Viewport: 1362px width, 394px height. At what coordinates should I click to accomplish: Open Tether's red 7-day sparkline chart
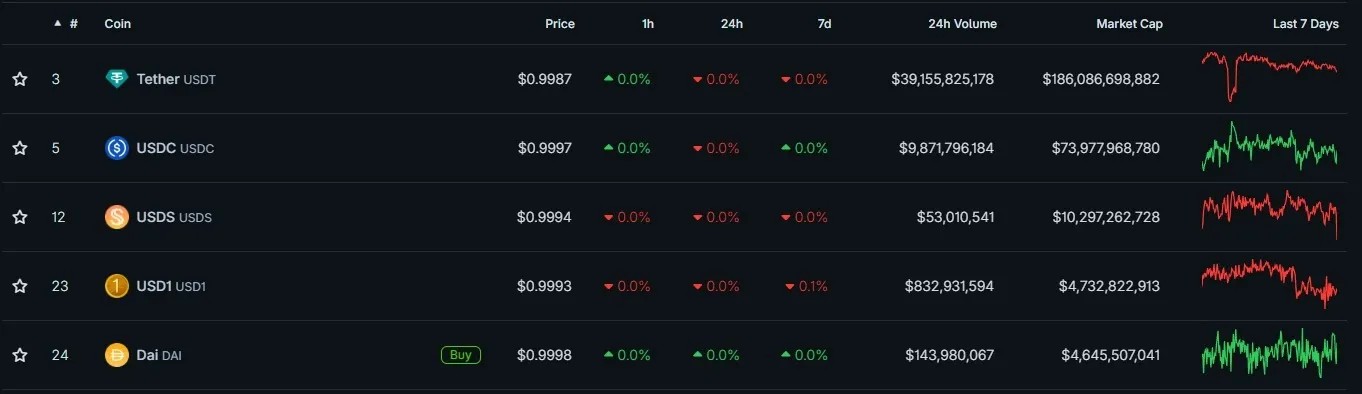(x=1269, y=76)
